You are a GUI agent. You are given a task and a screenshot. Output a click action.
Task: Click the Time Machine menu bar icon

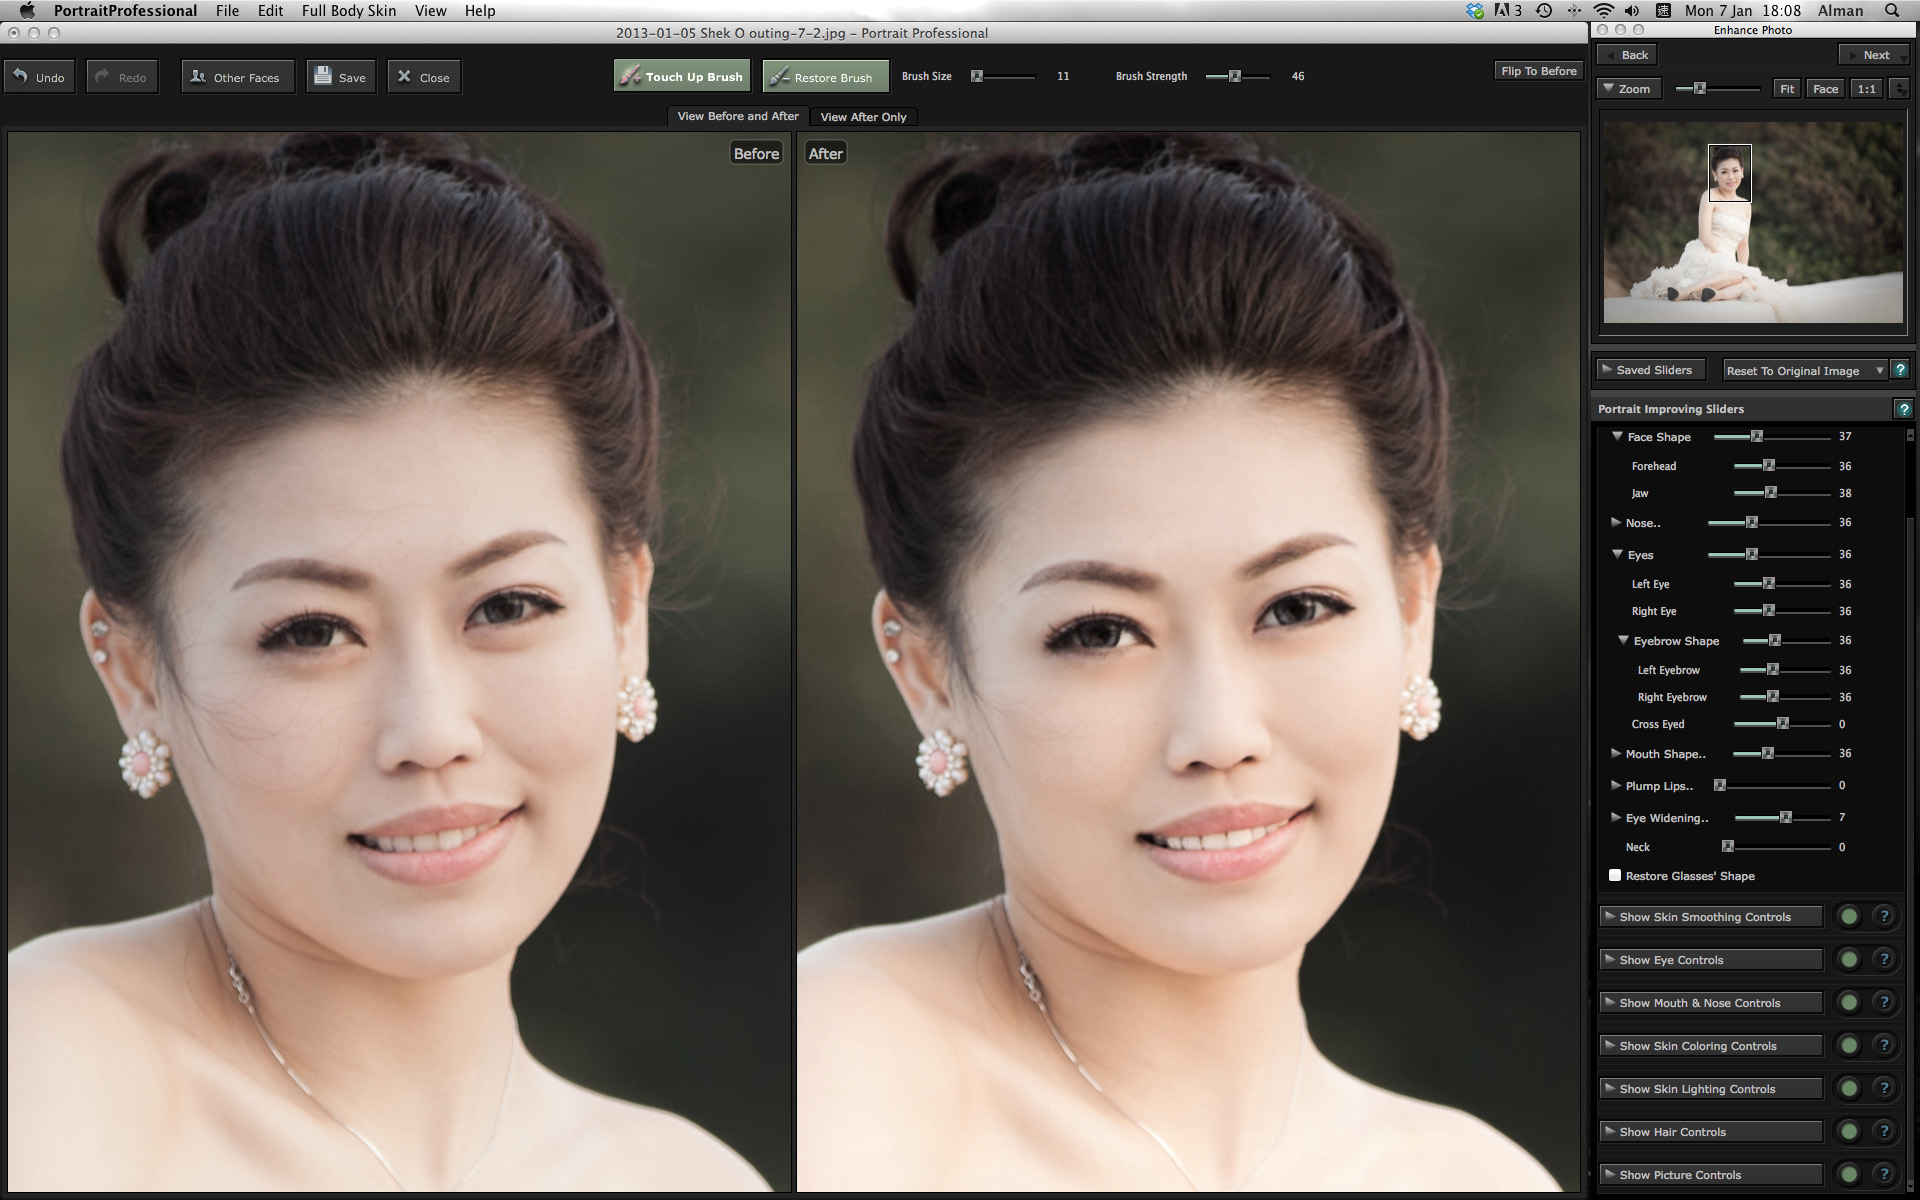pos(1544,10)
